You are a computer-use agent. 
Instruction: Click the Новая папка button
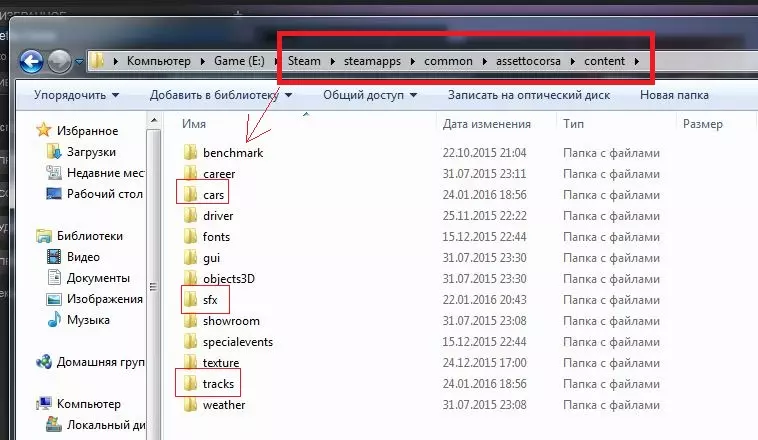coord(674,95)
